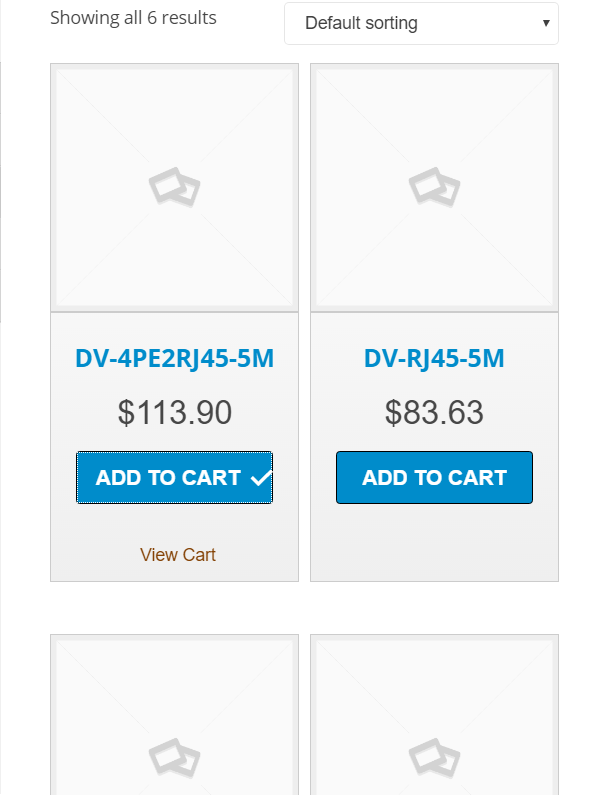Click top-right corner of bottom-right product image
This screenshot has height=795, width=609.
(552, 640)
